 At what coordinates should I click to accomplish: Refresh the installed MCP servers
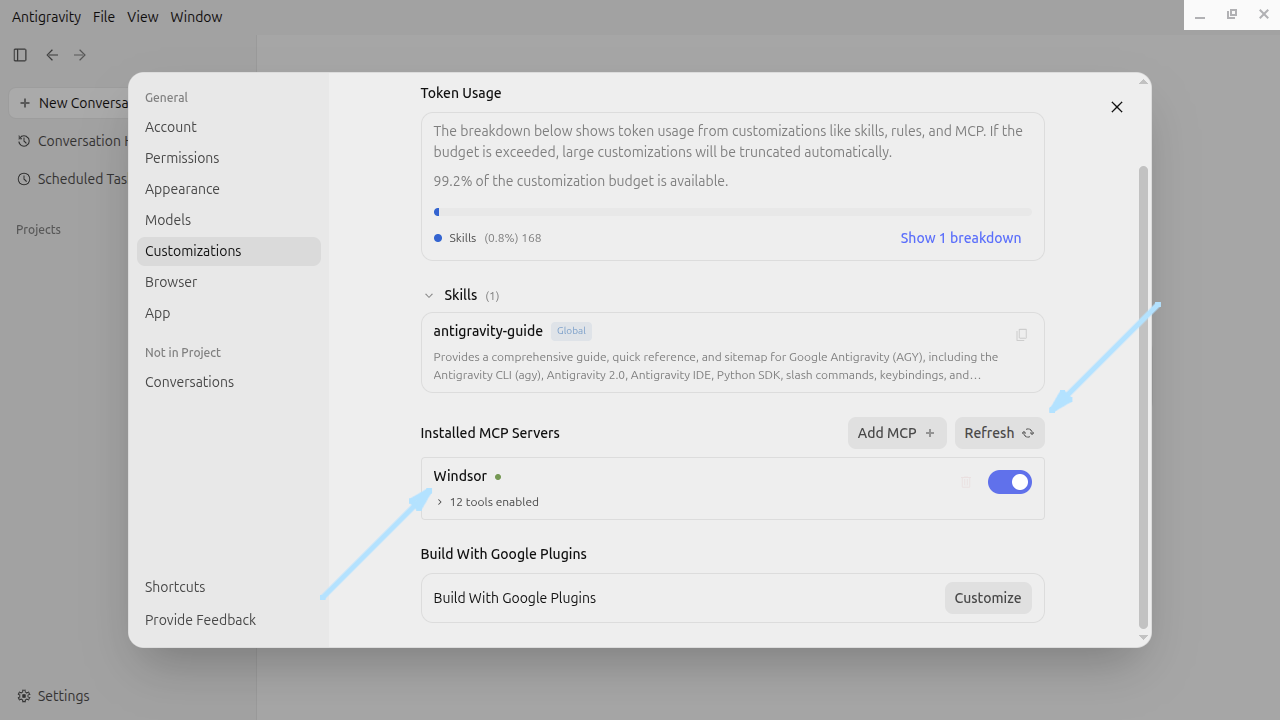[1000, 433]
